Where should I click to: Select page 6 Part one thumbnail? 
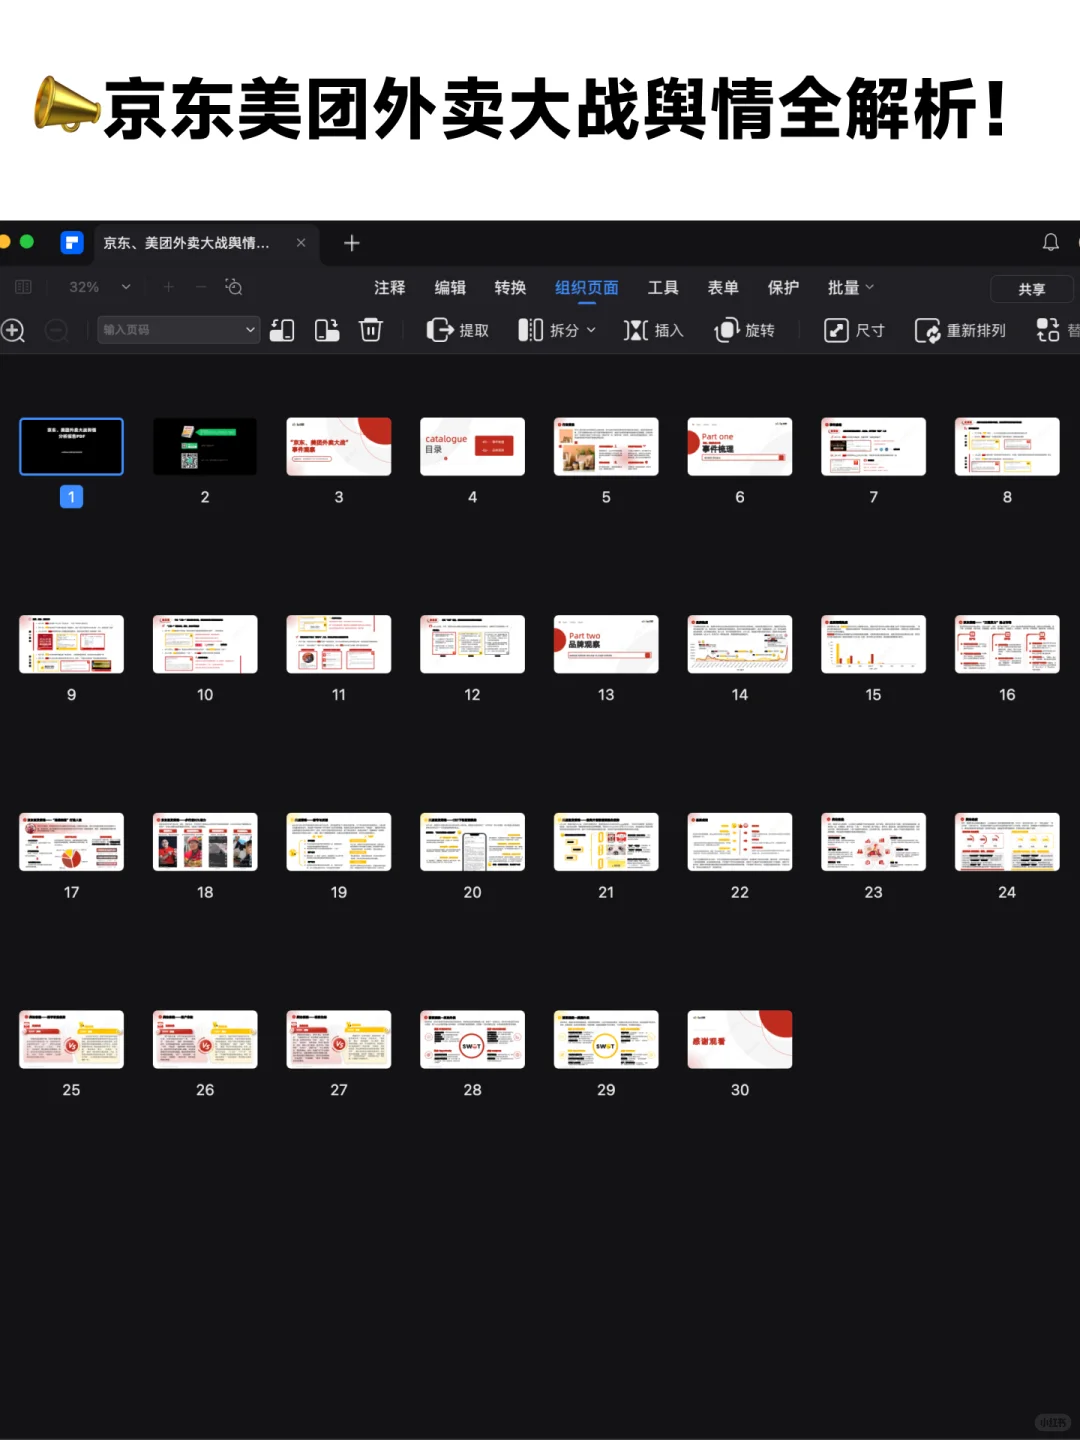740,446
